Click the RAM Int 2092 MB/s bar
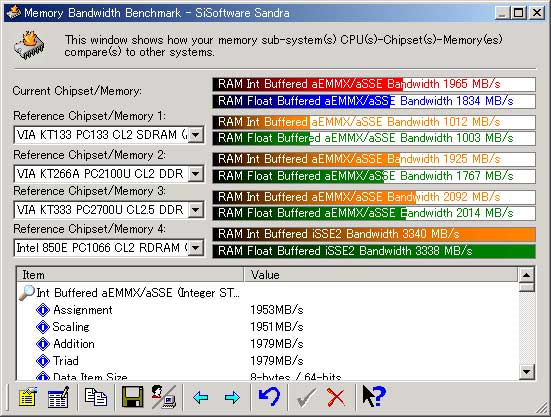 point(374,197)
